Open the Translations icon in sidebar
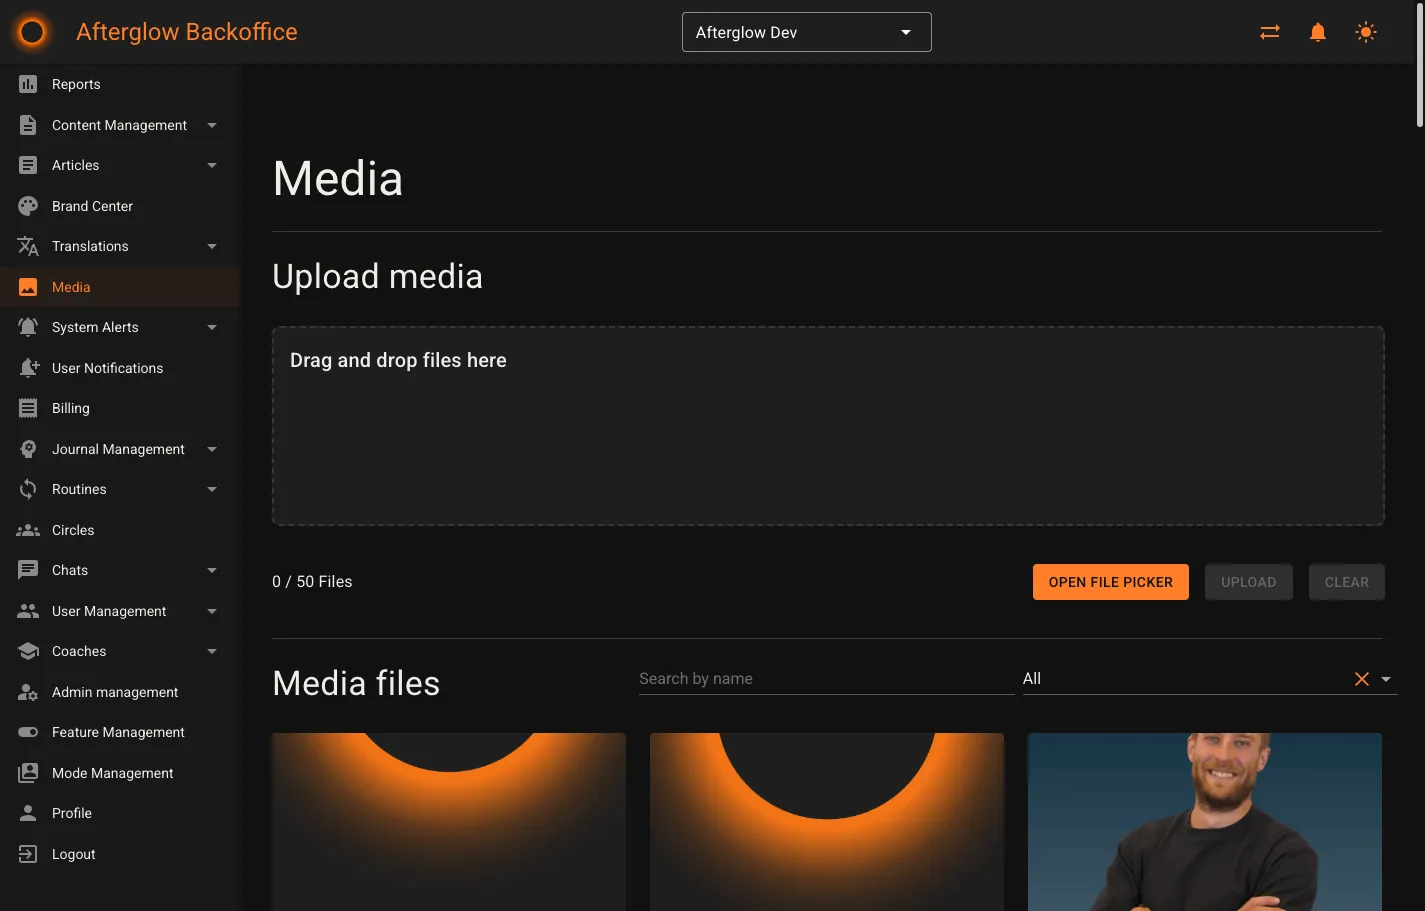The width and height of the screenshot is (1425, 911). tap(27, 246)
